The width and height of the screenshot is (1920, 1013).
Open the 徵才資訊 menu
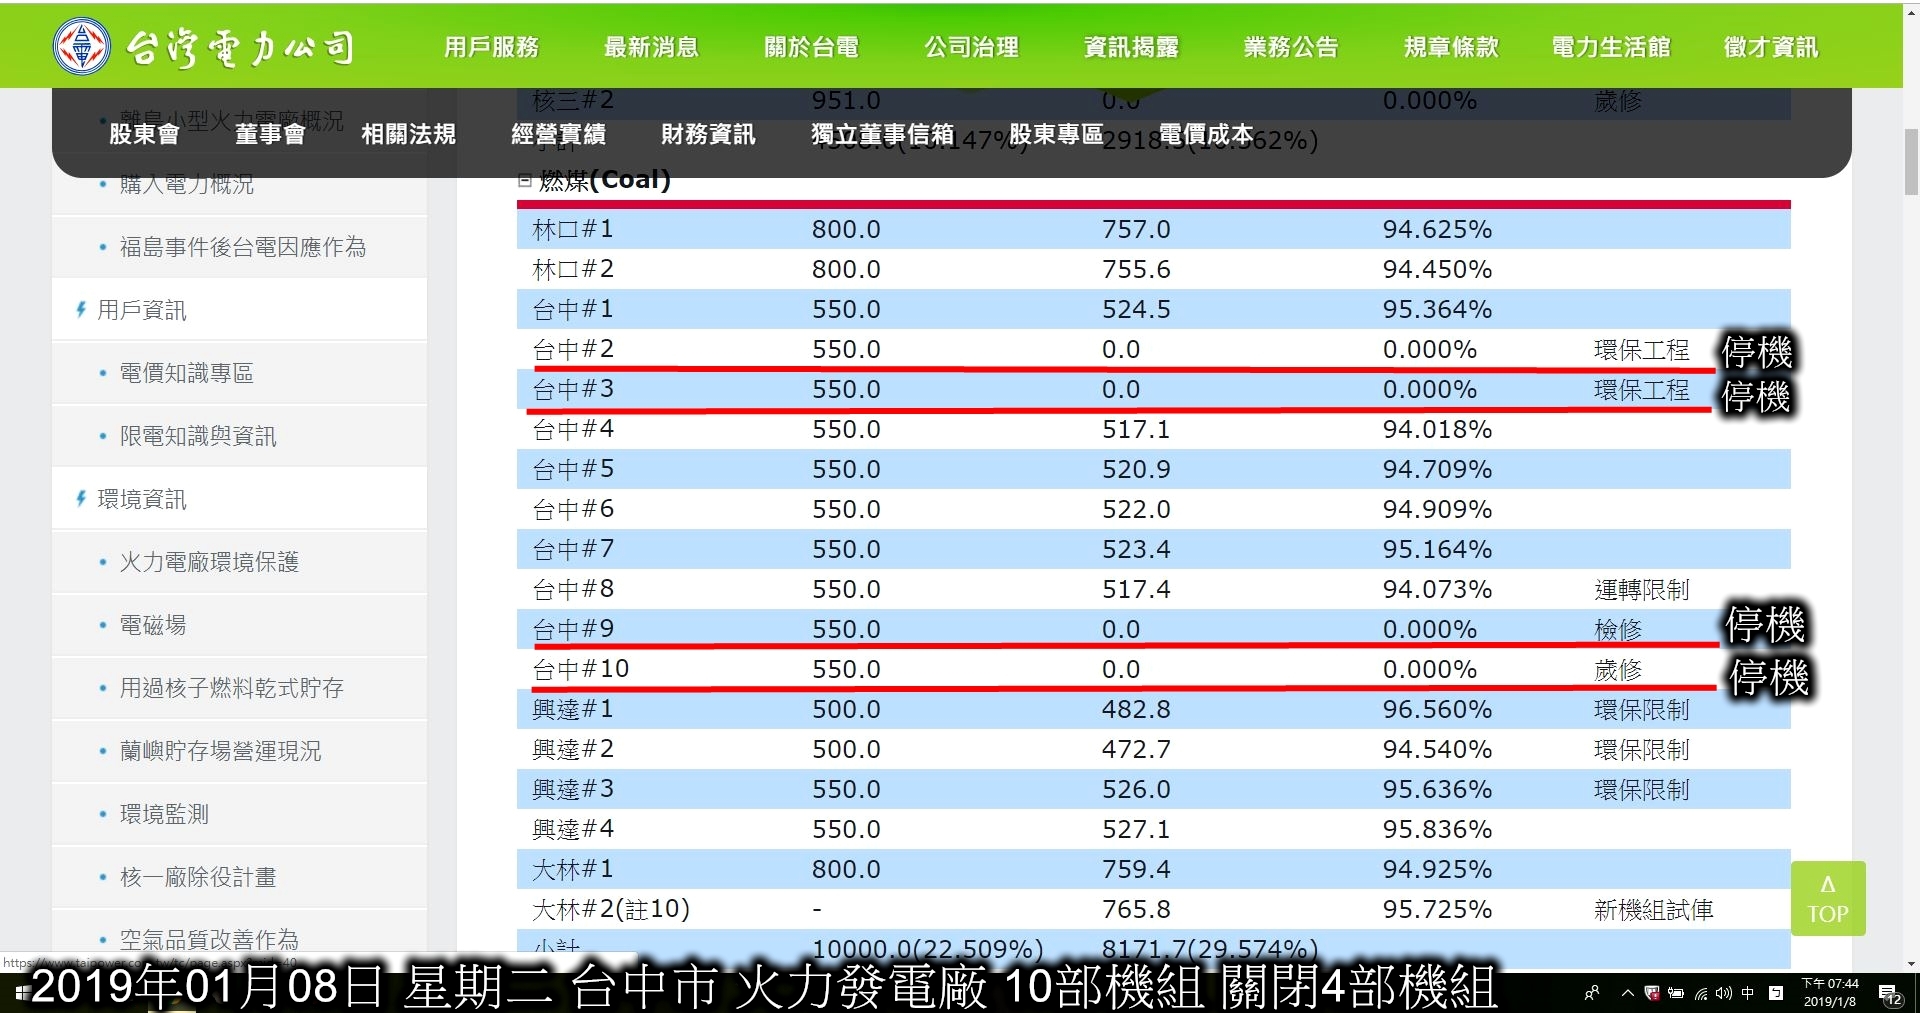point(1771,47)
